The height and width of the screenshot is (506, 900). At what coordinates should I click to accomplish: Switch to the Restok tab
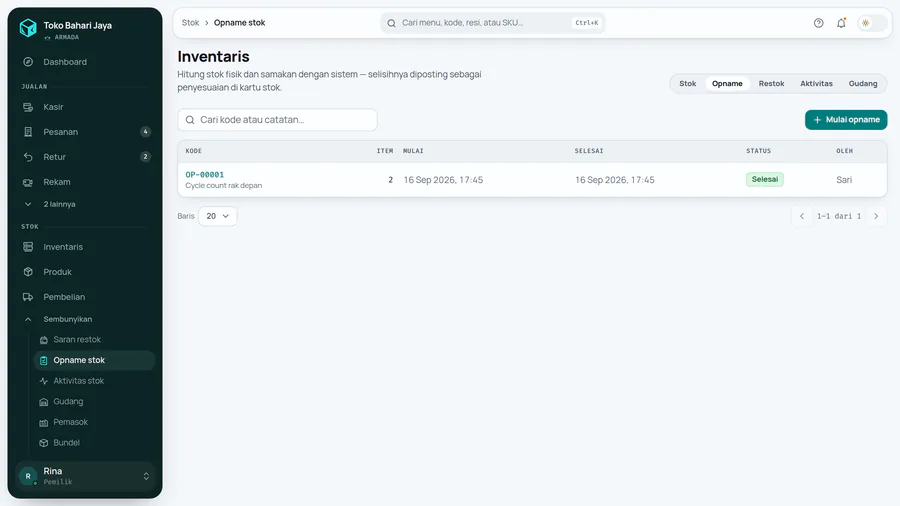tap(771, 84)
